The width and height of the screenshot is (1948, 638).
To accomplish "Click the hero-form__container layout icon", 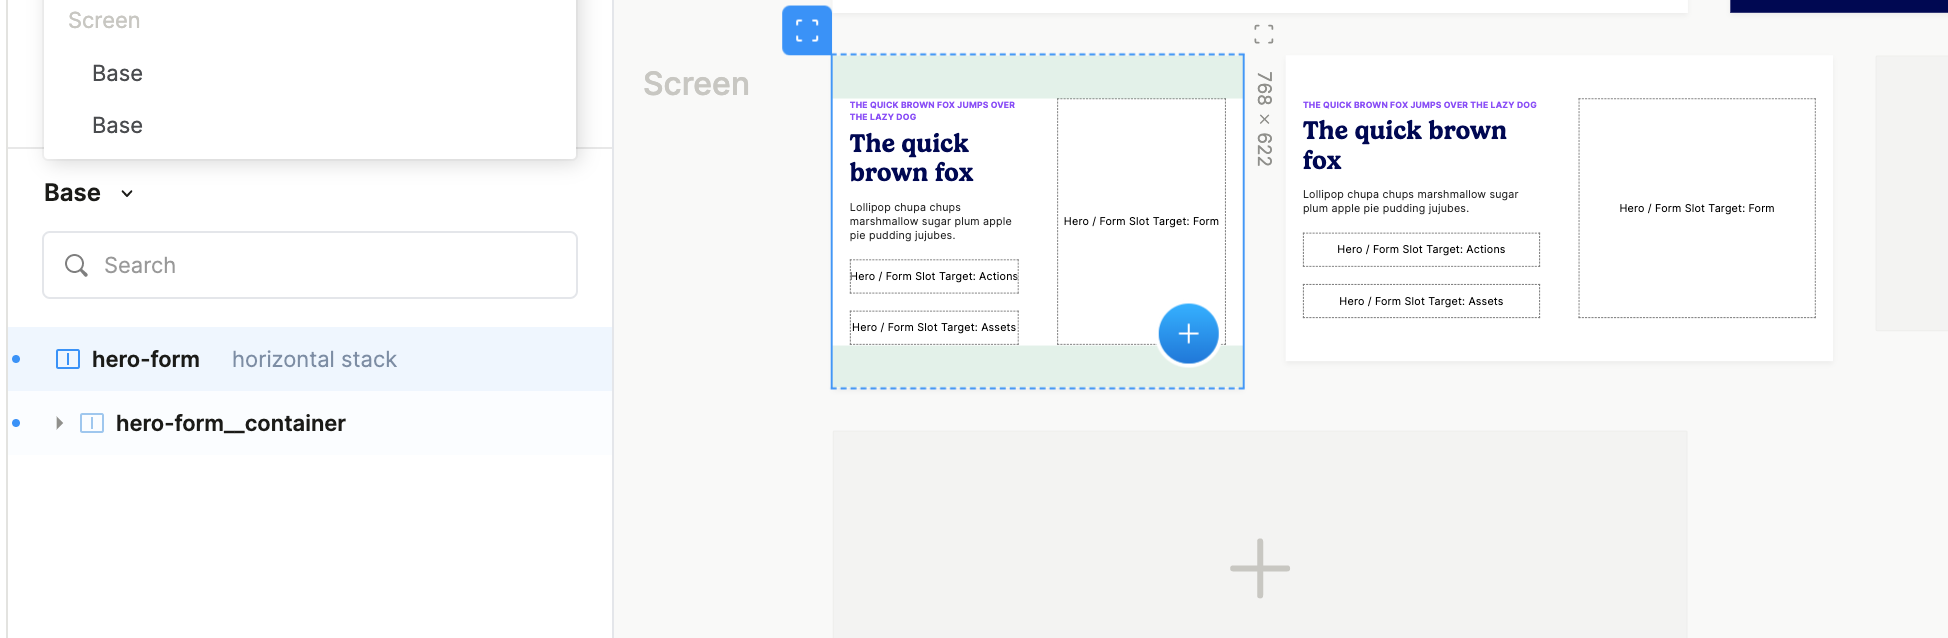I will coord(92,423).
